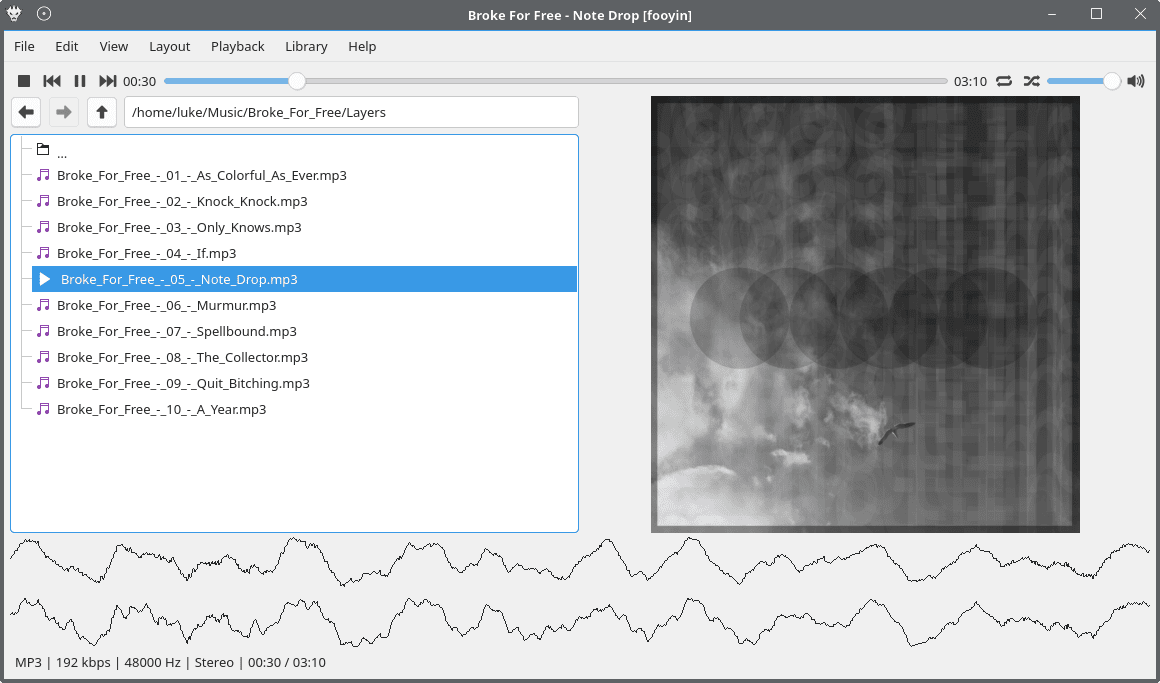Click the elapsed time 00:30 label
The image size is (1160, 683).
(x=139, y=81)
